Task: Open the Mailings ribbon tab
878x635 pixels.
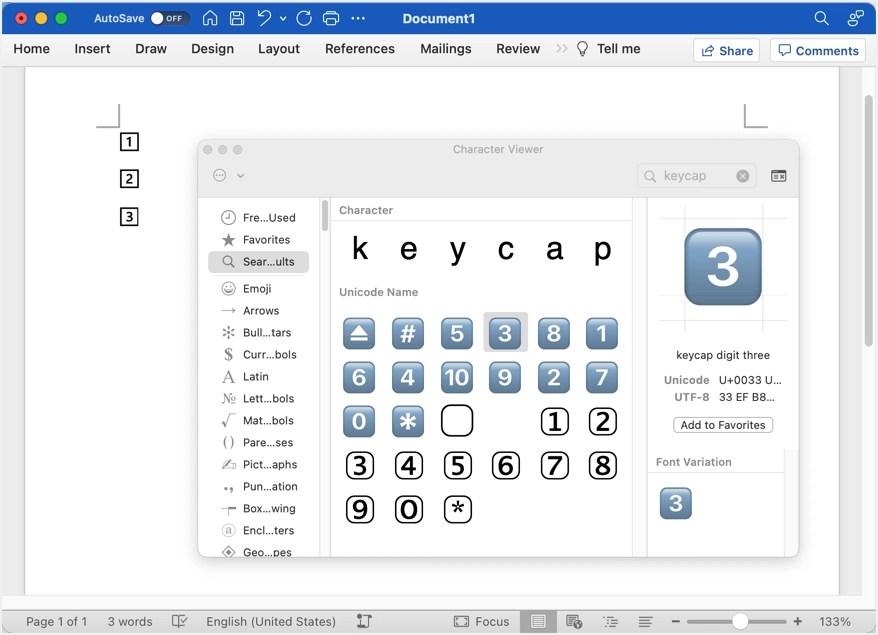Action: point(445,48)
